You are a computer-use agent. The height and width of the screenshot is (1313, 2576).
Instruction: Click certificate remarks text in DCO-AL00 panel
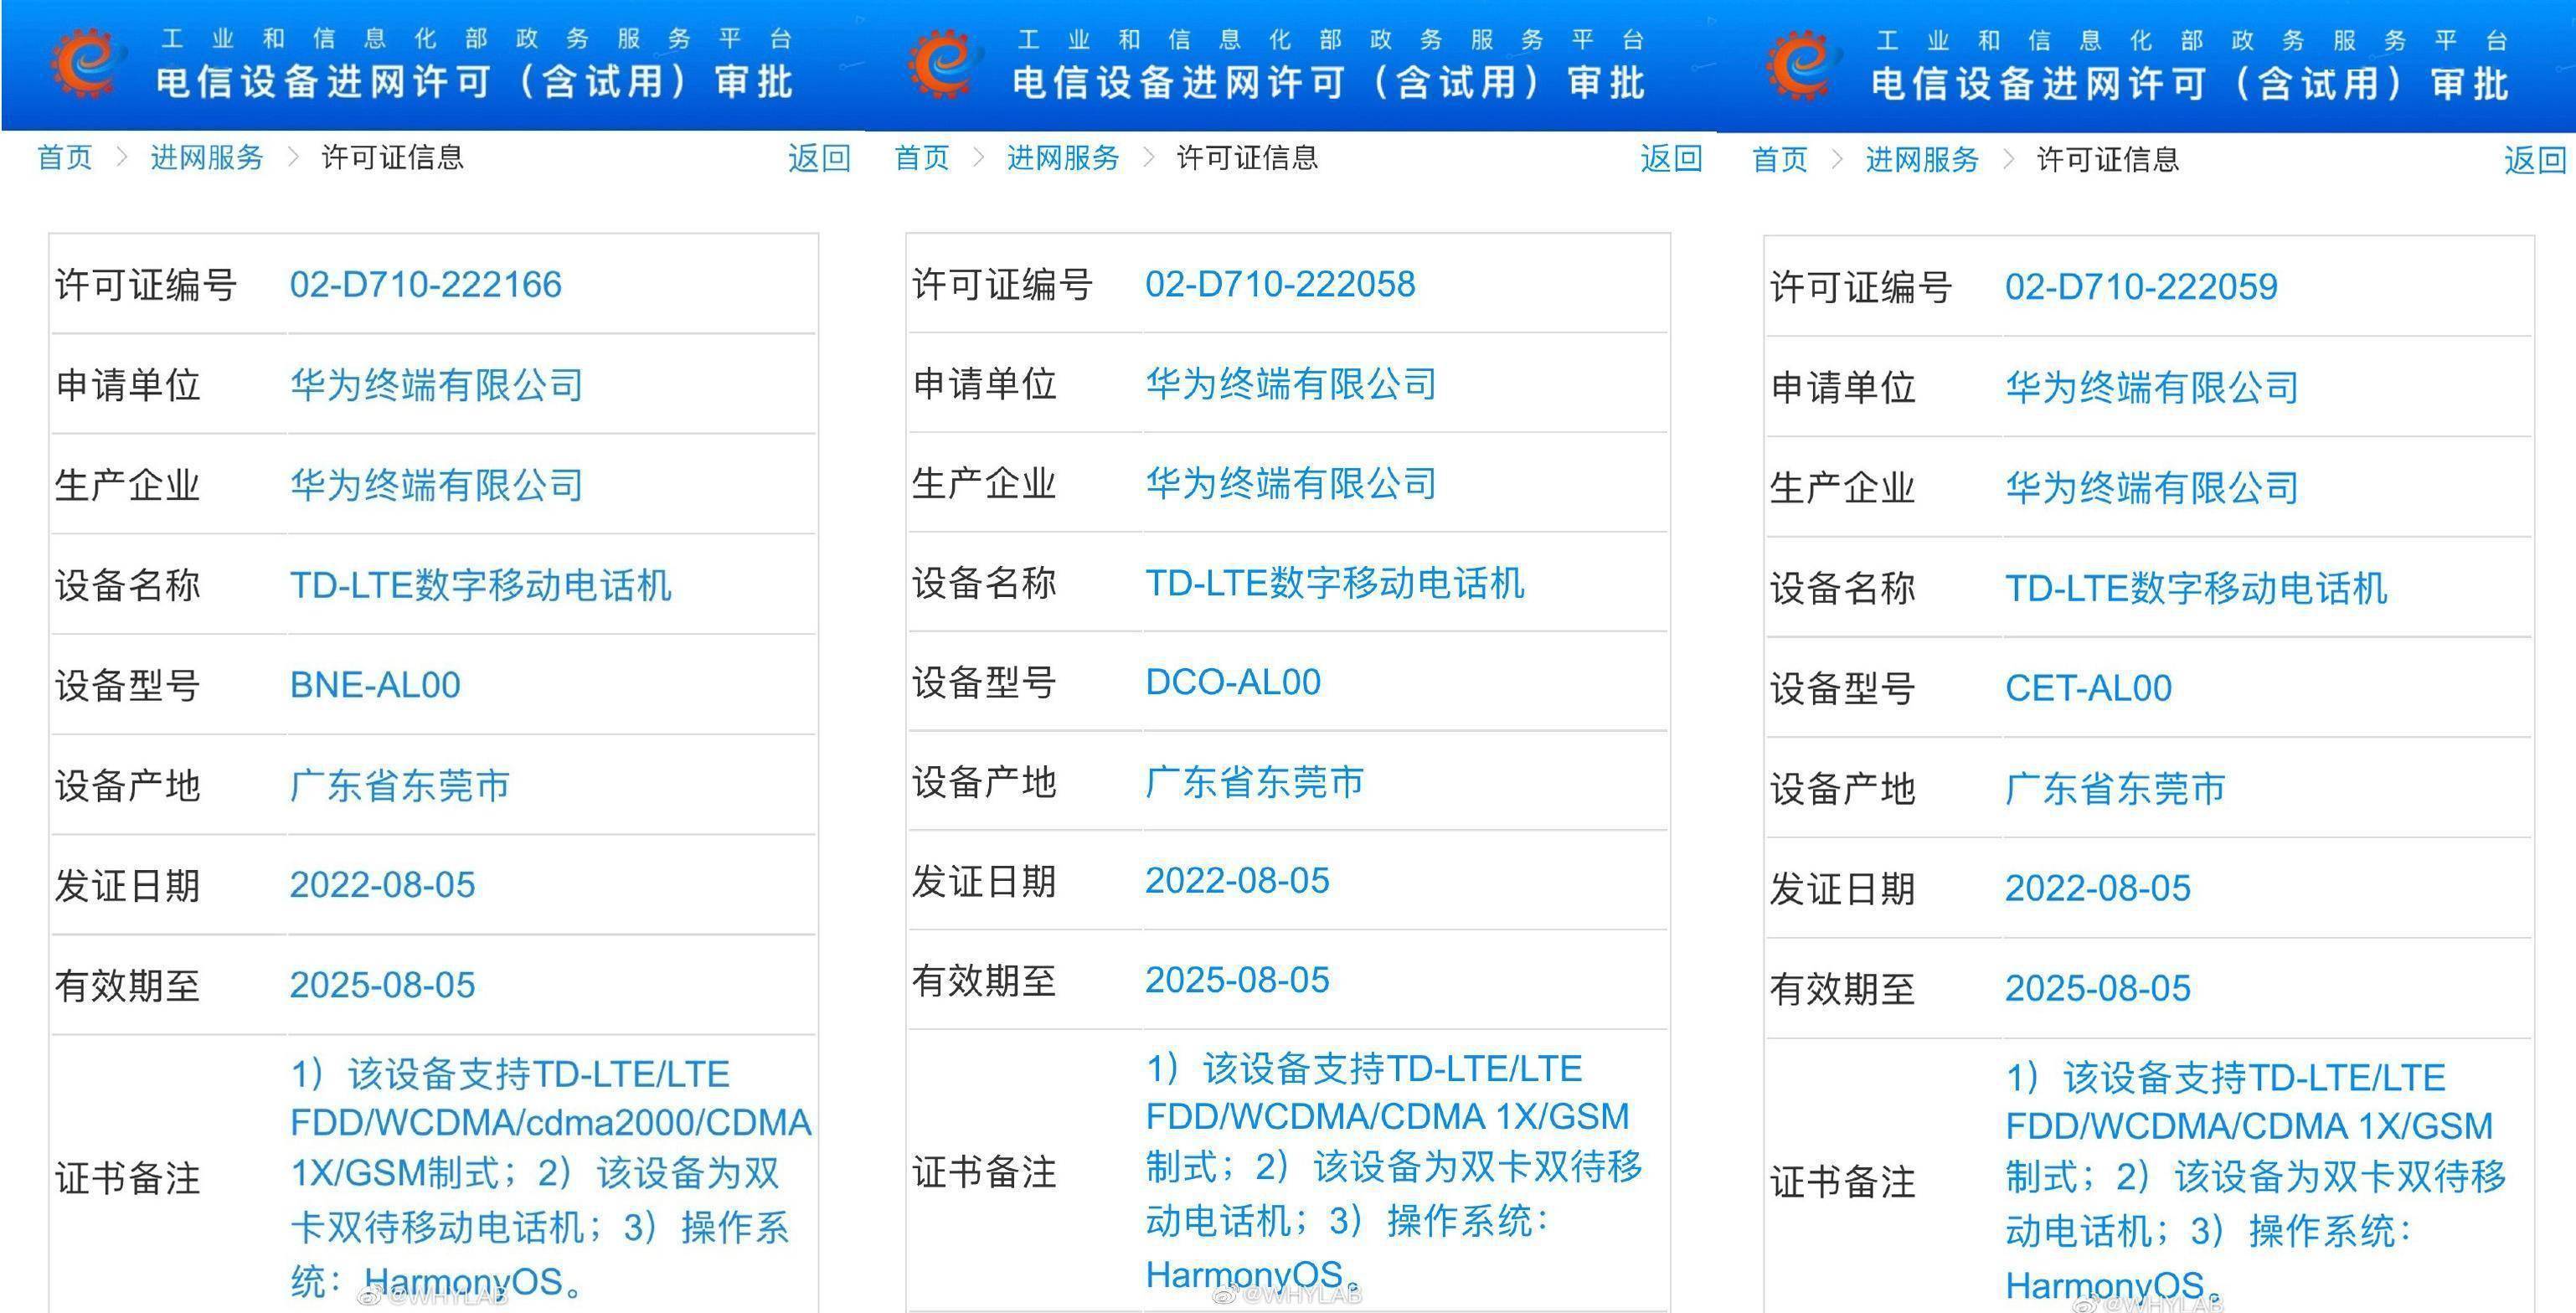[1395, 1171]
